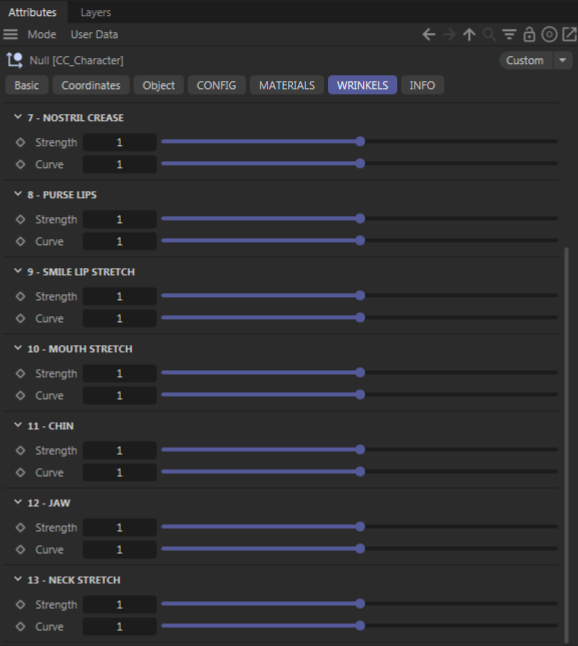
Task: Toggle keyframe diamond for Chin Strength
Action: click(20, 451)
